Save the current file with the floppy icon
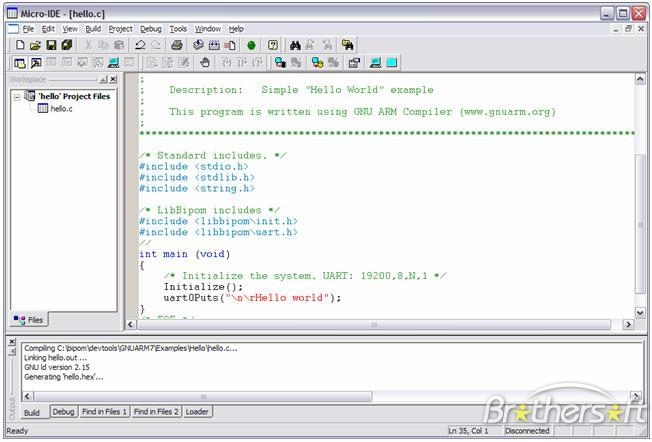The image size is (652, 442). pos(51,45)
